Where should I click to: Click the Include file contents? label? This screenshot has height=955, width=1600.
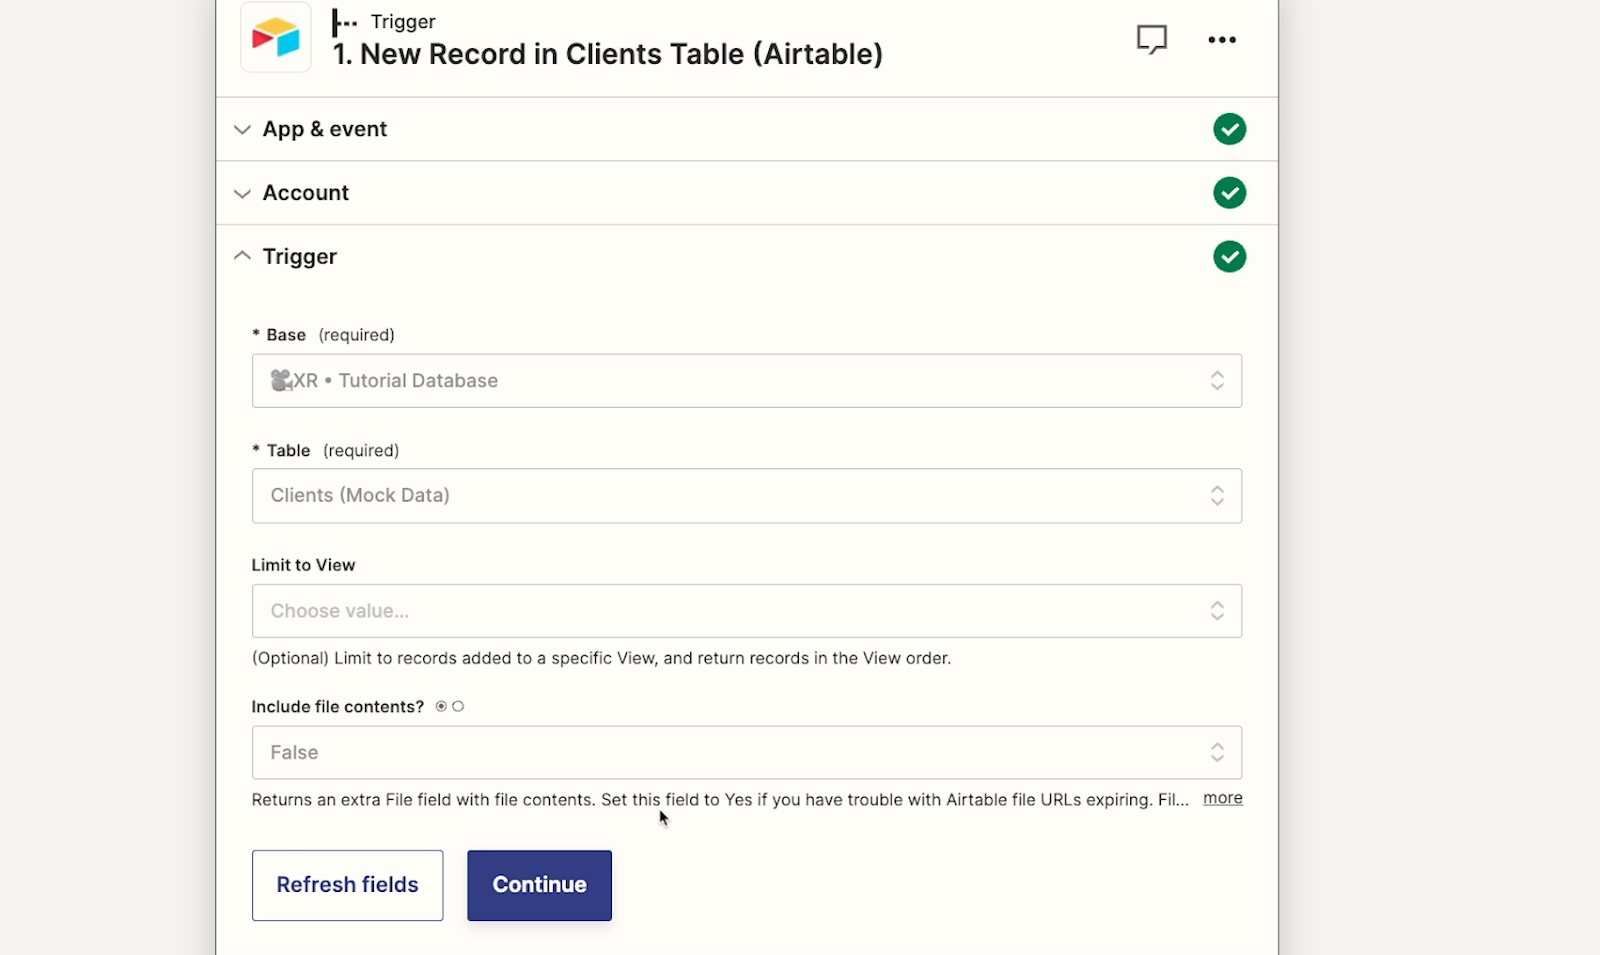338,707
